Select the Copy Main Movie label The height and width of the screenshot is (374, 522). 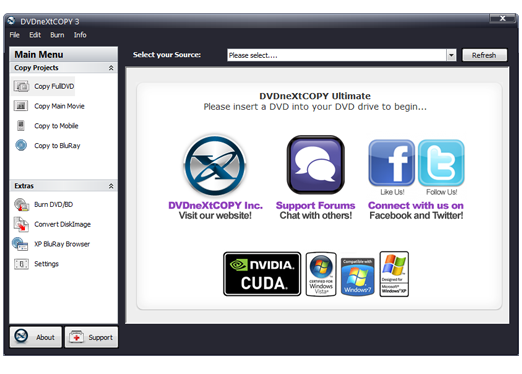click(59, 106)
